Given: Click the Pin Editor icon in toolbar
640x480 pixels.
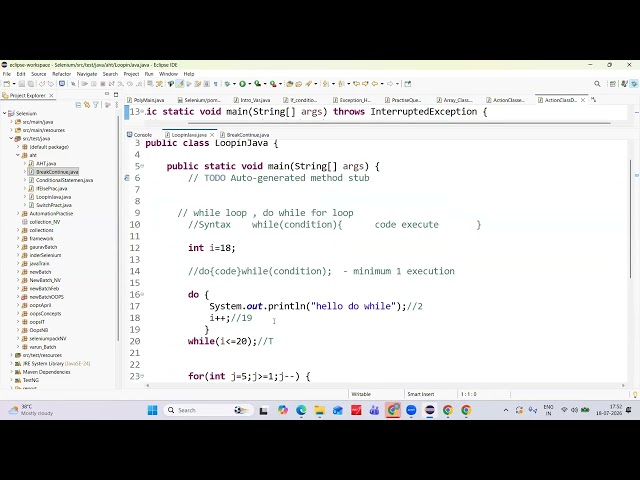Looking at the screenshot, I should tap(407, 84).
